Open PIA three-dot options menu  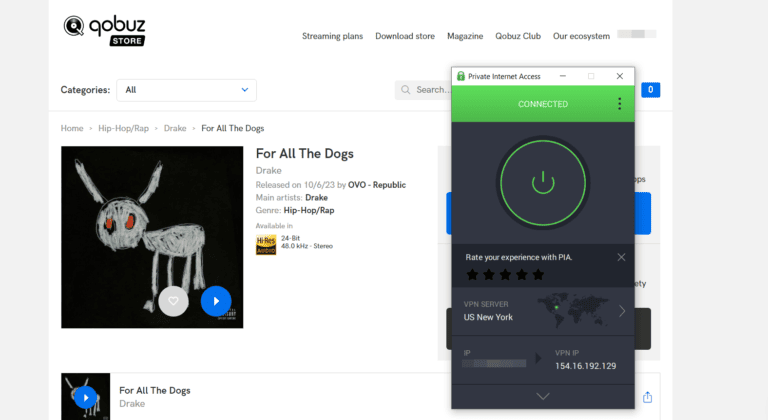(620, 104)
